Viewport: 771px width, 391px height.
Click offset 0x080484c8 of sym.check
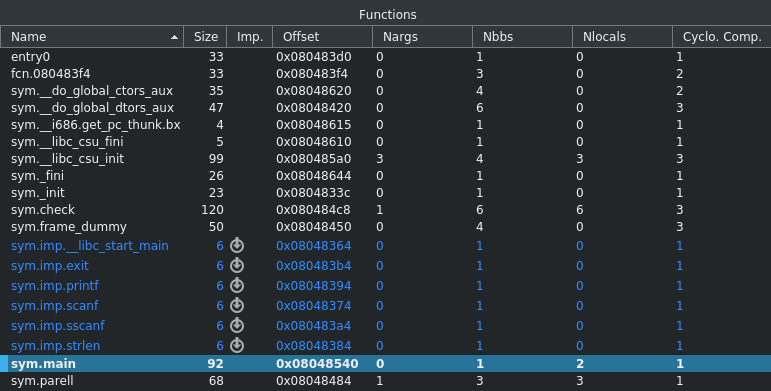313,210
